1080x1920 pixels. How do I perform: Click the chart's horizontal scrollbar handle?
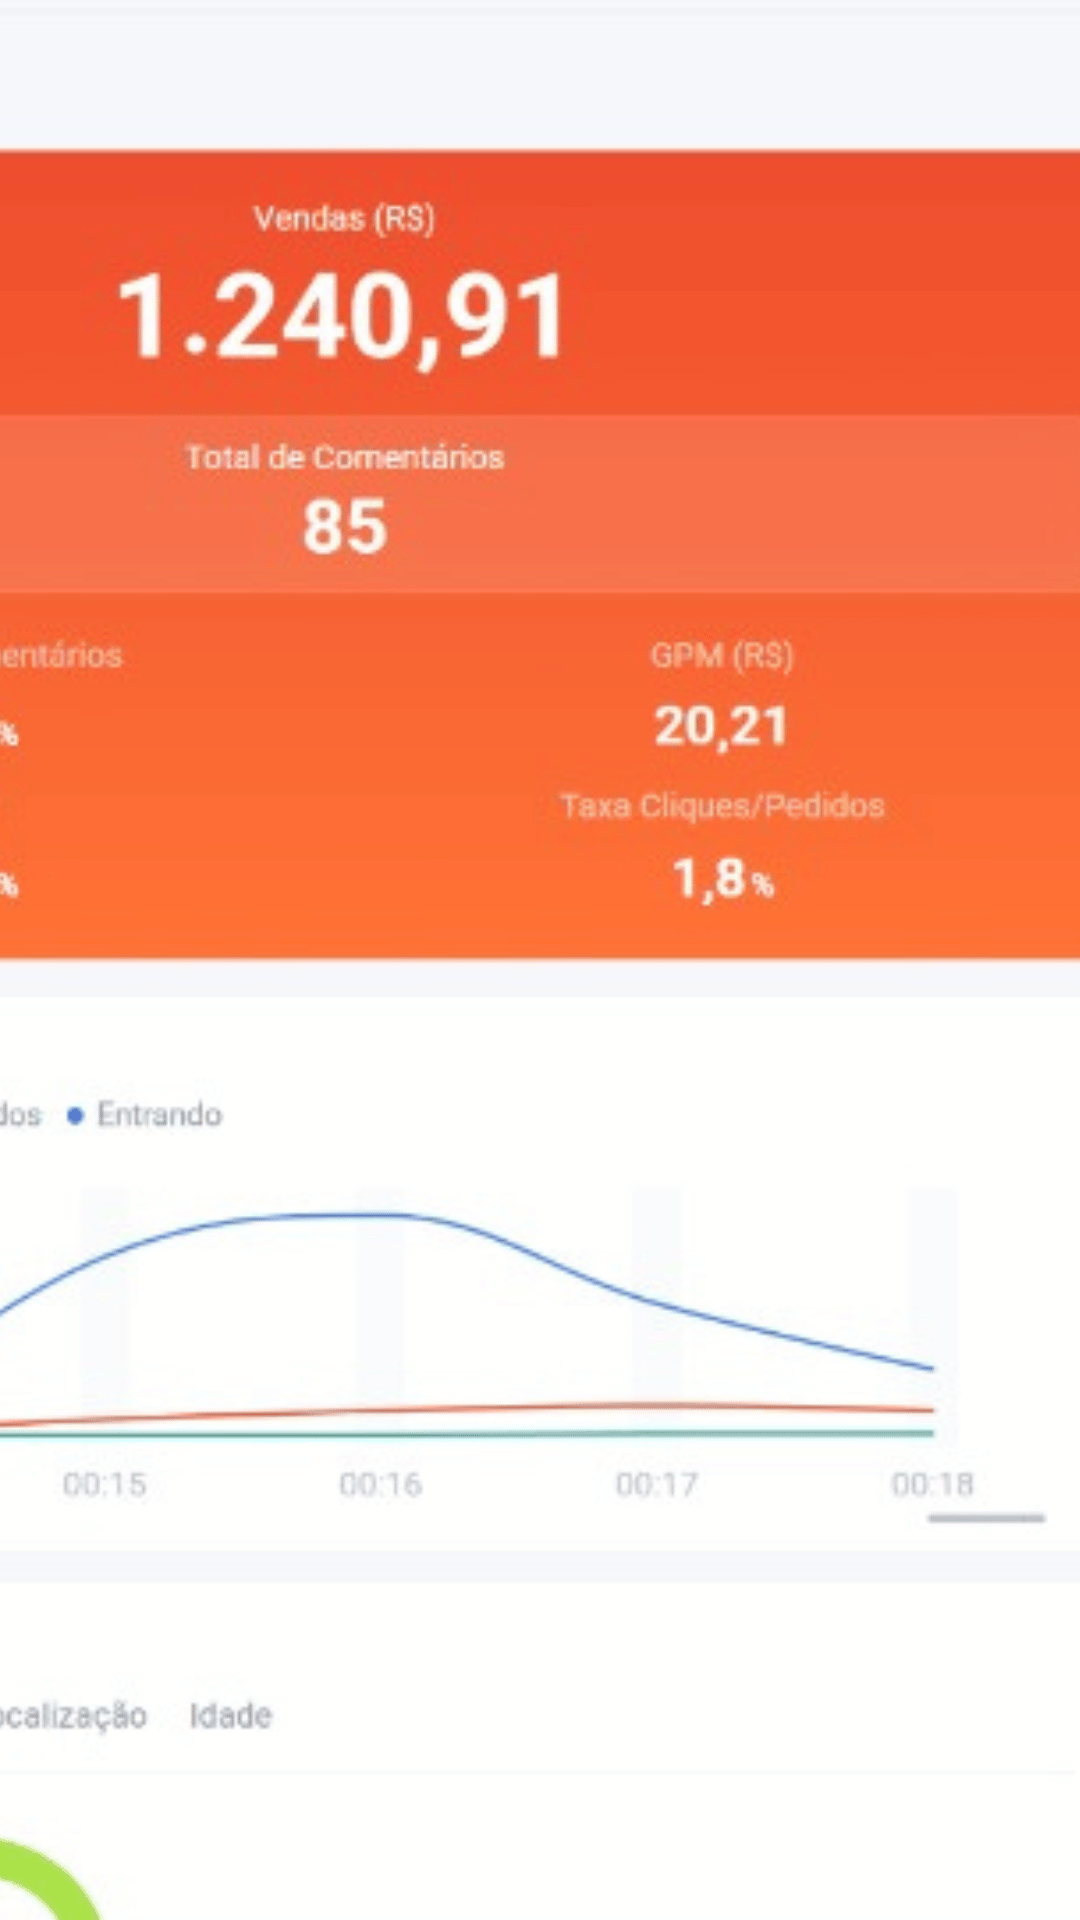986,1518
